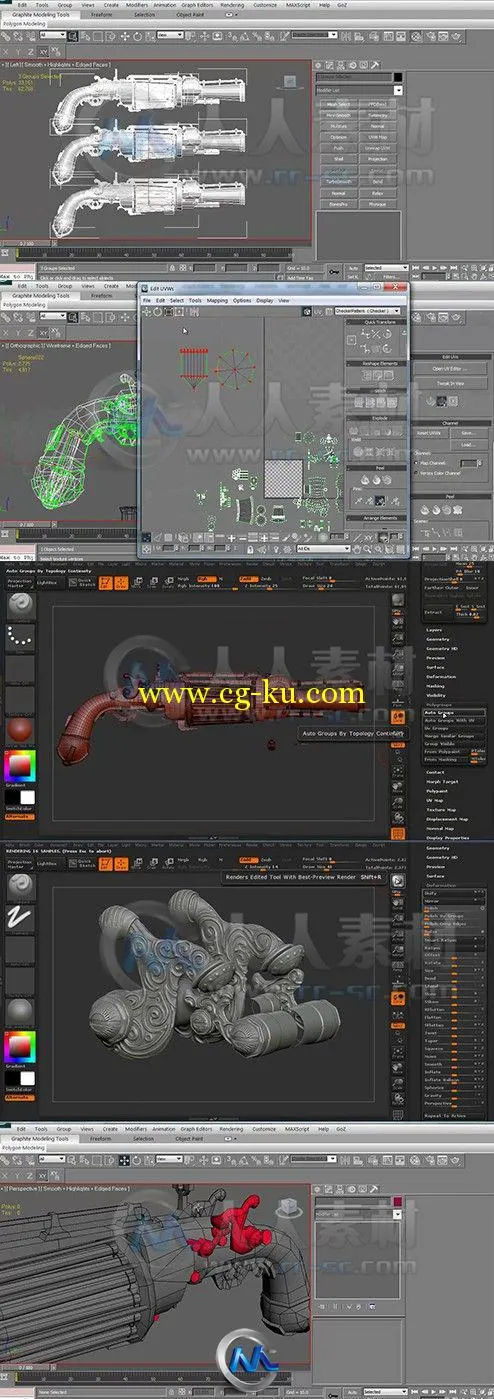This screenshot has width=494, height=1399.
Task: Click the Group Visible button in ZBrush
Action: point(454,744)
